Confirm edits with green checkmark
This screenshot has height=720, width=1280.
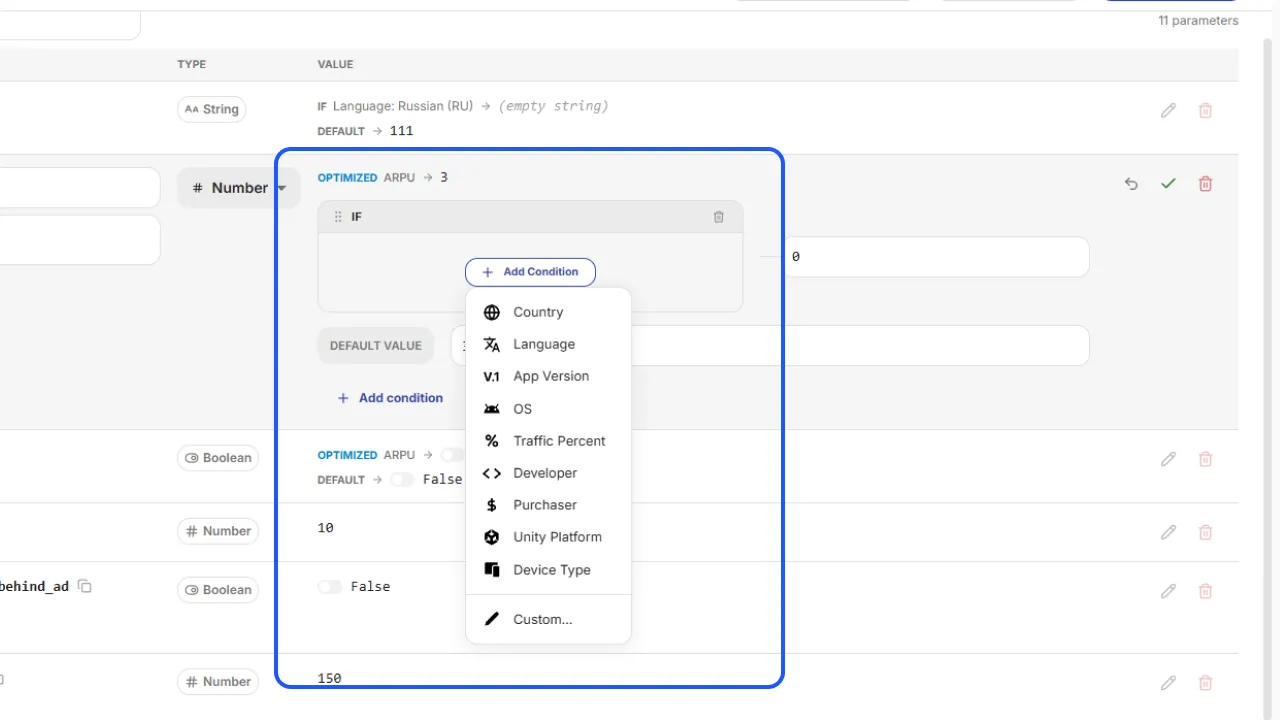tap(1168, 184)
